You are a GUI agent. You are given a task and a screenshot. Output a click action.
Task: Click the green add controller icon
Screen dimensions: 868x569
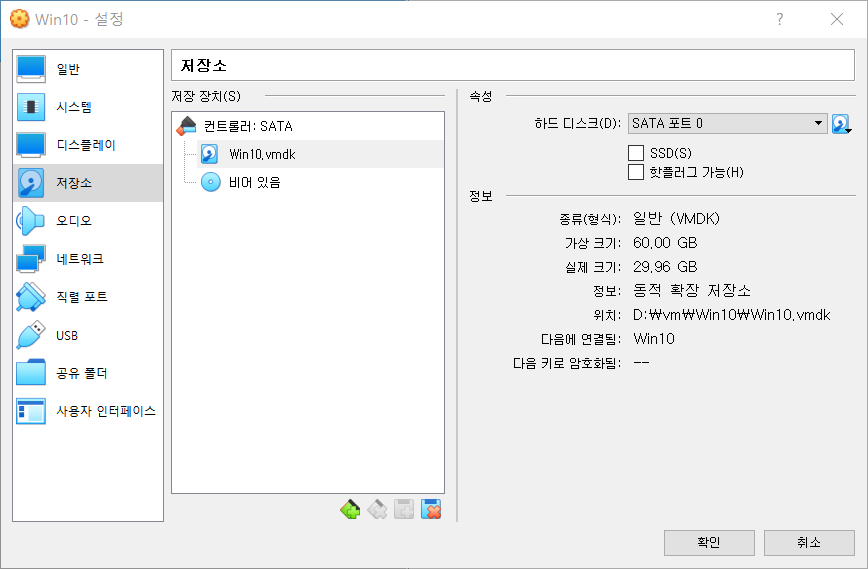tap(350, 509)
